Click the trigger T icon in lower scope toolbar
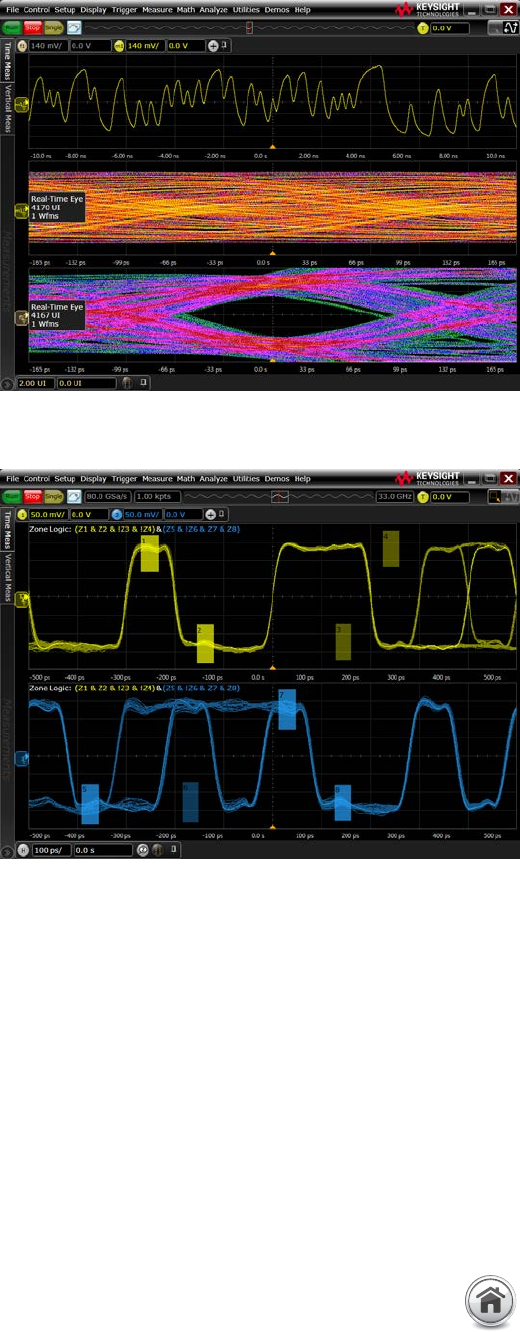 click(x=422, y=496)
